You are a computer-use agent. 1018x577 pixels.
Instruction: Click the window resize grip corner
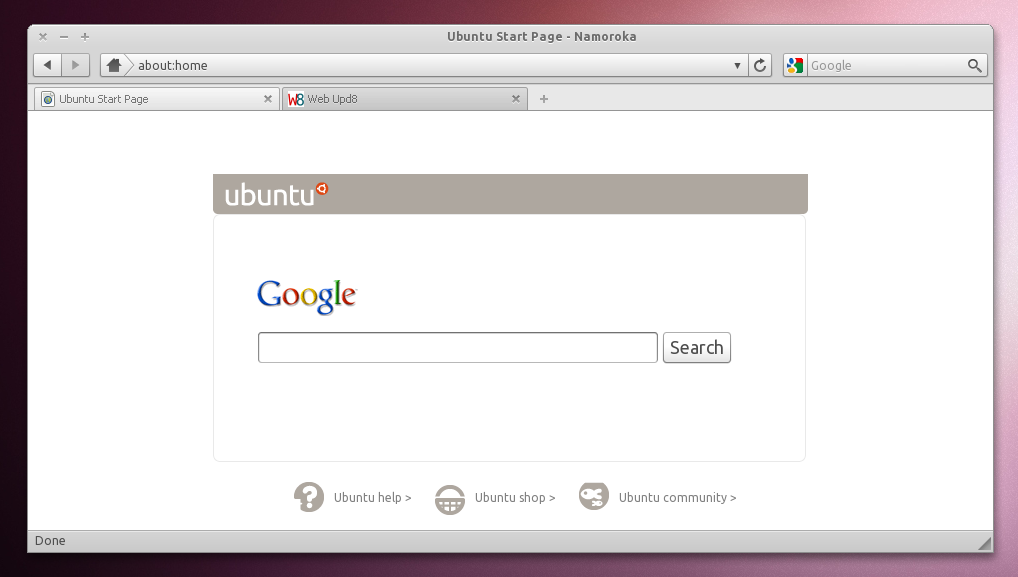pos(985,543)
